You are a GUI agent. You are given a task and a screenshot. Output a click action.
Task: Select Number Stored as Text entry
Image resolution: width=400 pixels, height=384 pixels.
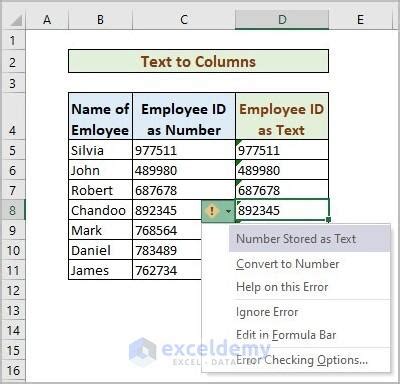click(x=309, y=239)
